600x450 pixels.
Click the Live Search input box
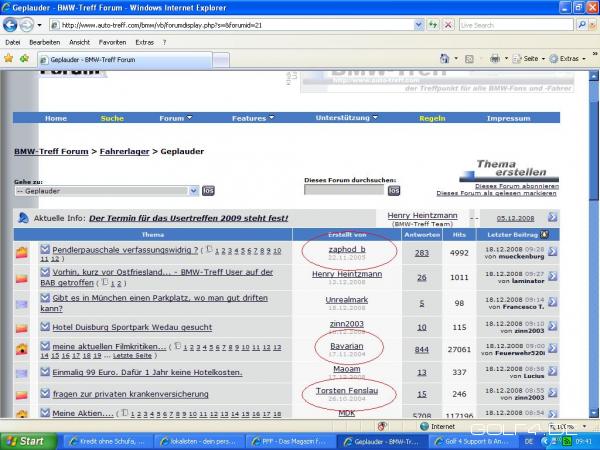point(516,25)
